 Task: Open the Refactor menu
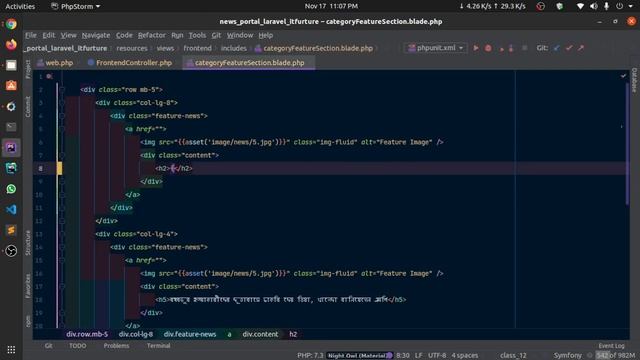pyautogui.click(x=151, y=35)
